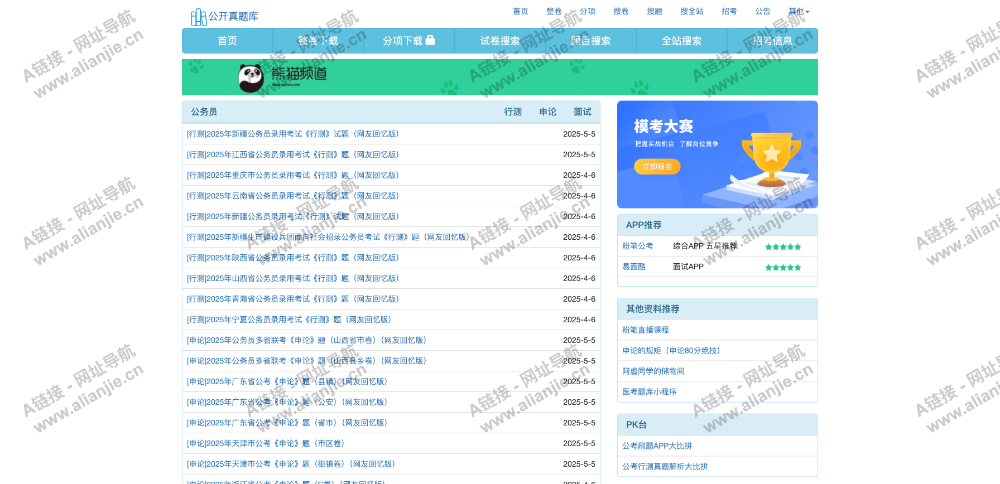The image size is (1000, 484).
Task: Click the 公开真题库 book logo icon
Action: pos(198,17)
